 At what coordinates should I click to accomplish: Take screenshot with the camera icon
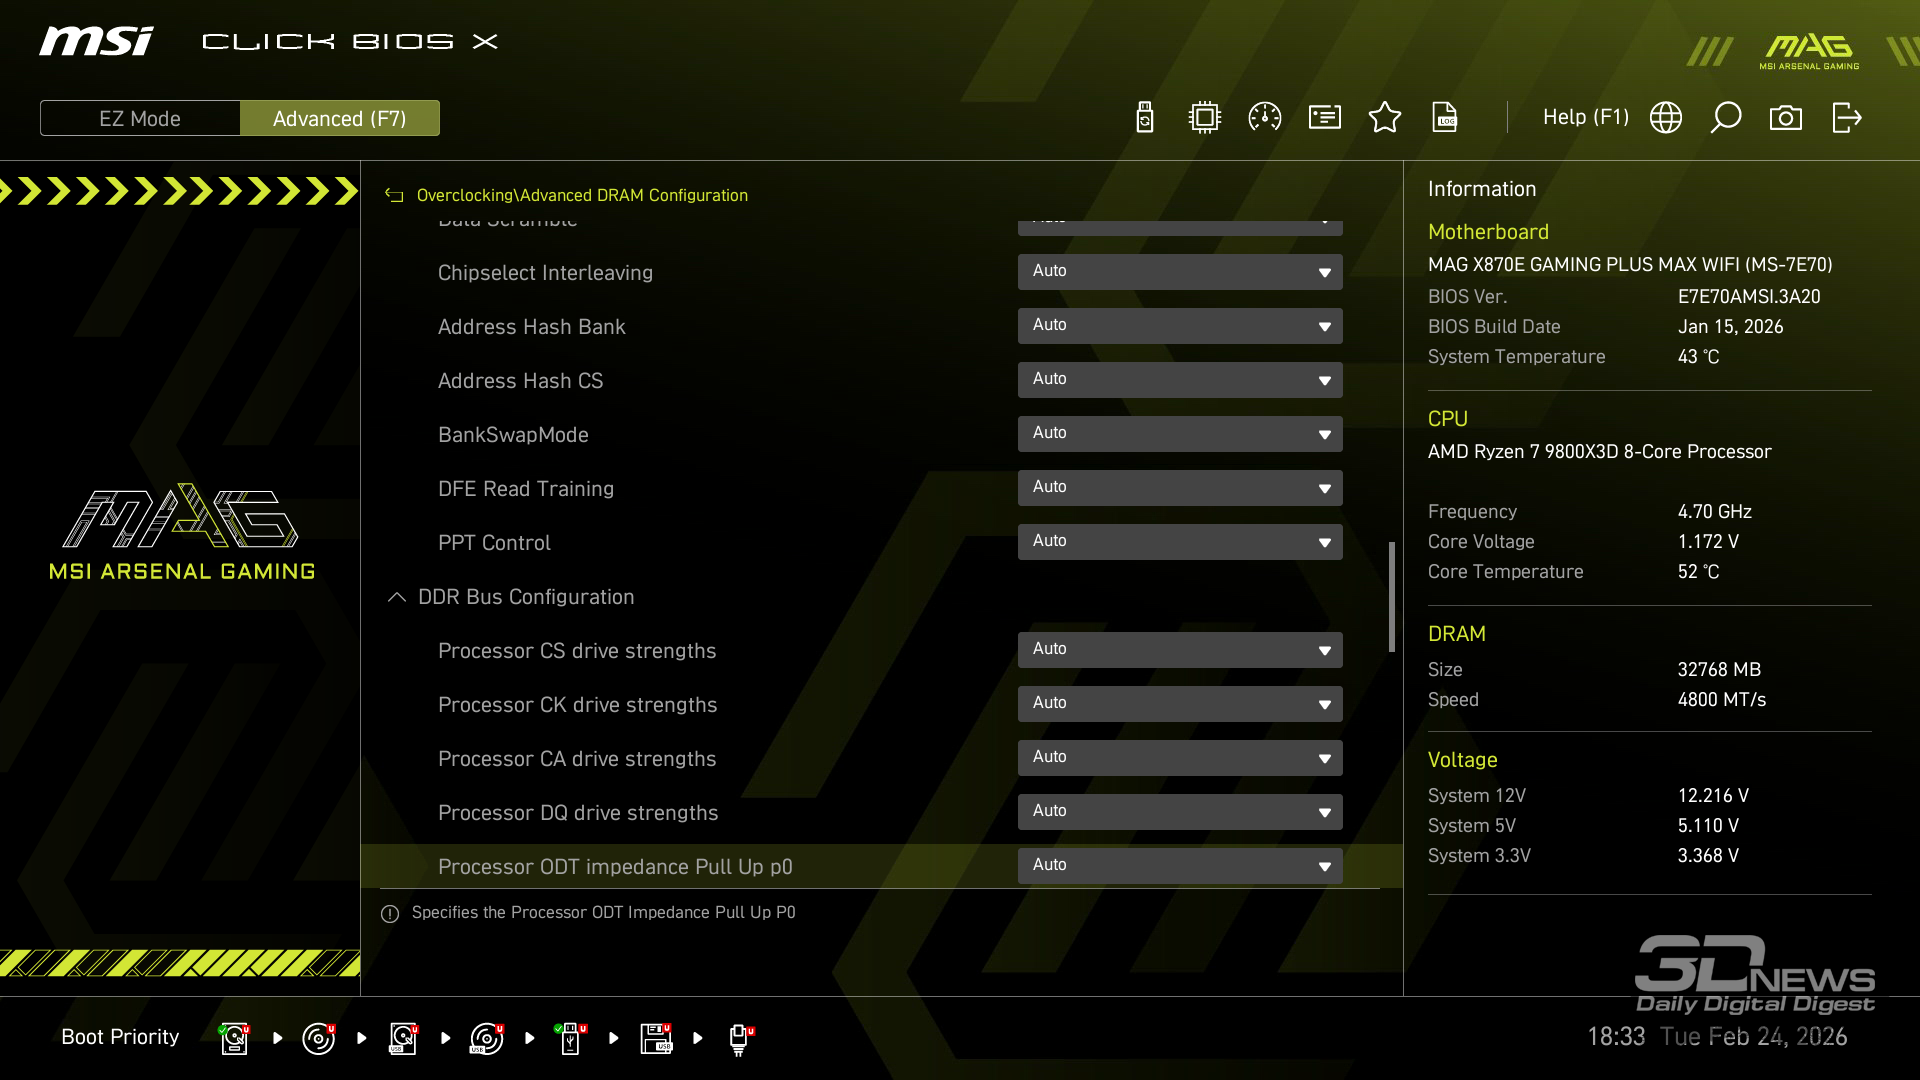click(x=1786, y=118)
